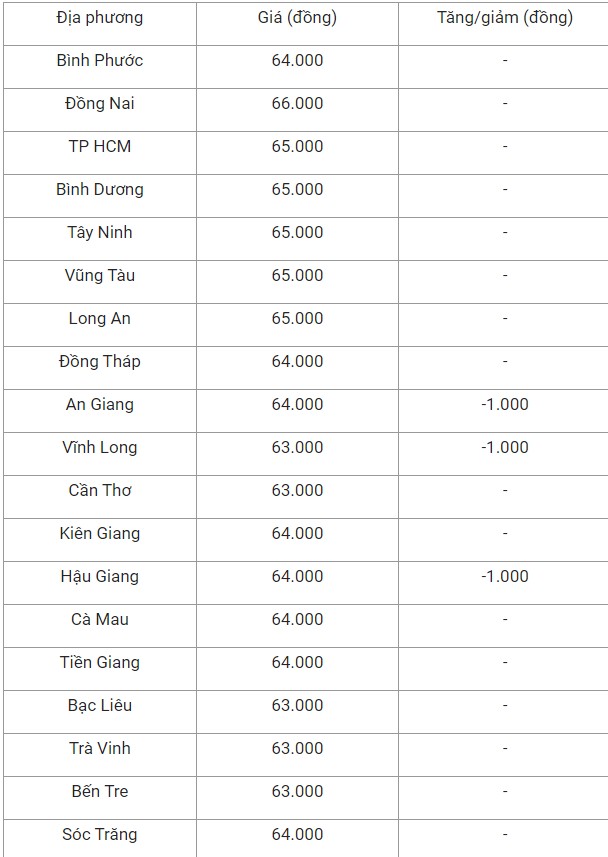Click the Tiền Giang row name
Screen dimensions: 608x857
point(100,663)
